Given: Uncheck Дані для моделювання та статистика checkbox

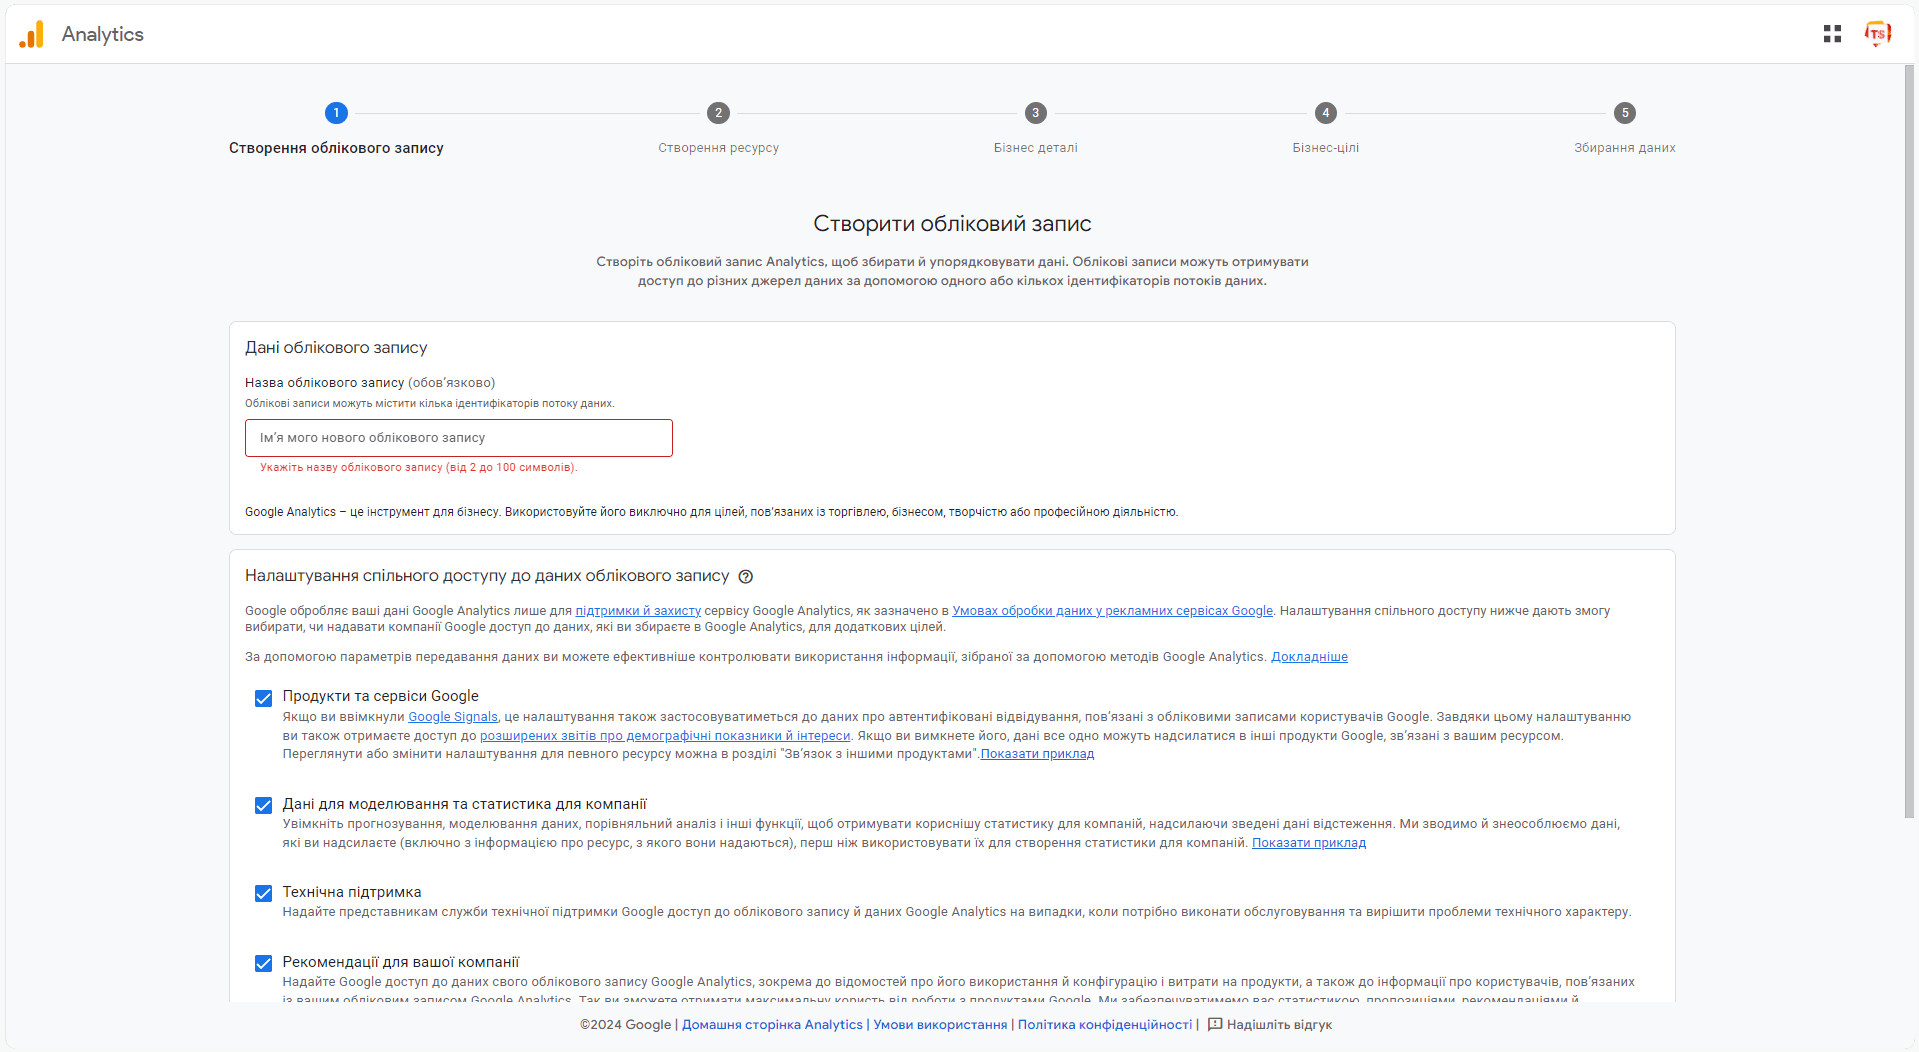Looking at the screenshot, I should 263,805.
